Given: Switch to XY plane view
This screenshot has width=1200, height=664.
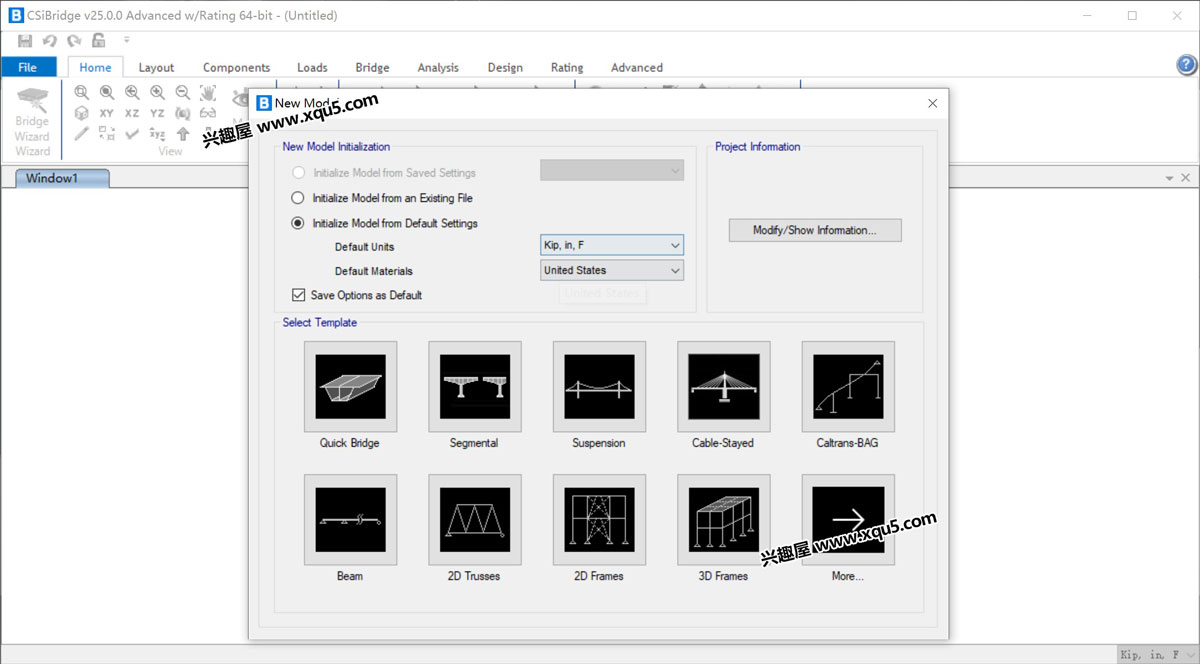Looking at the screenshot, I should (107, 113).
